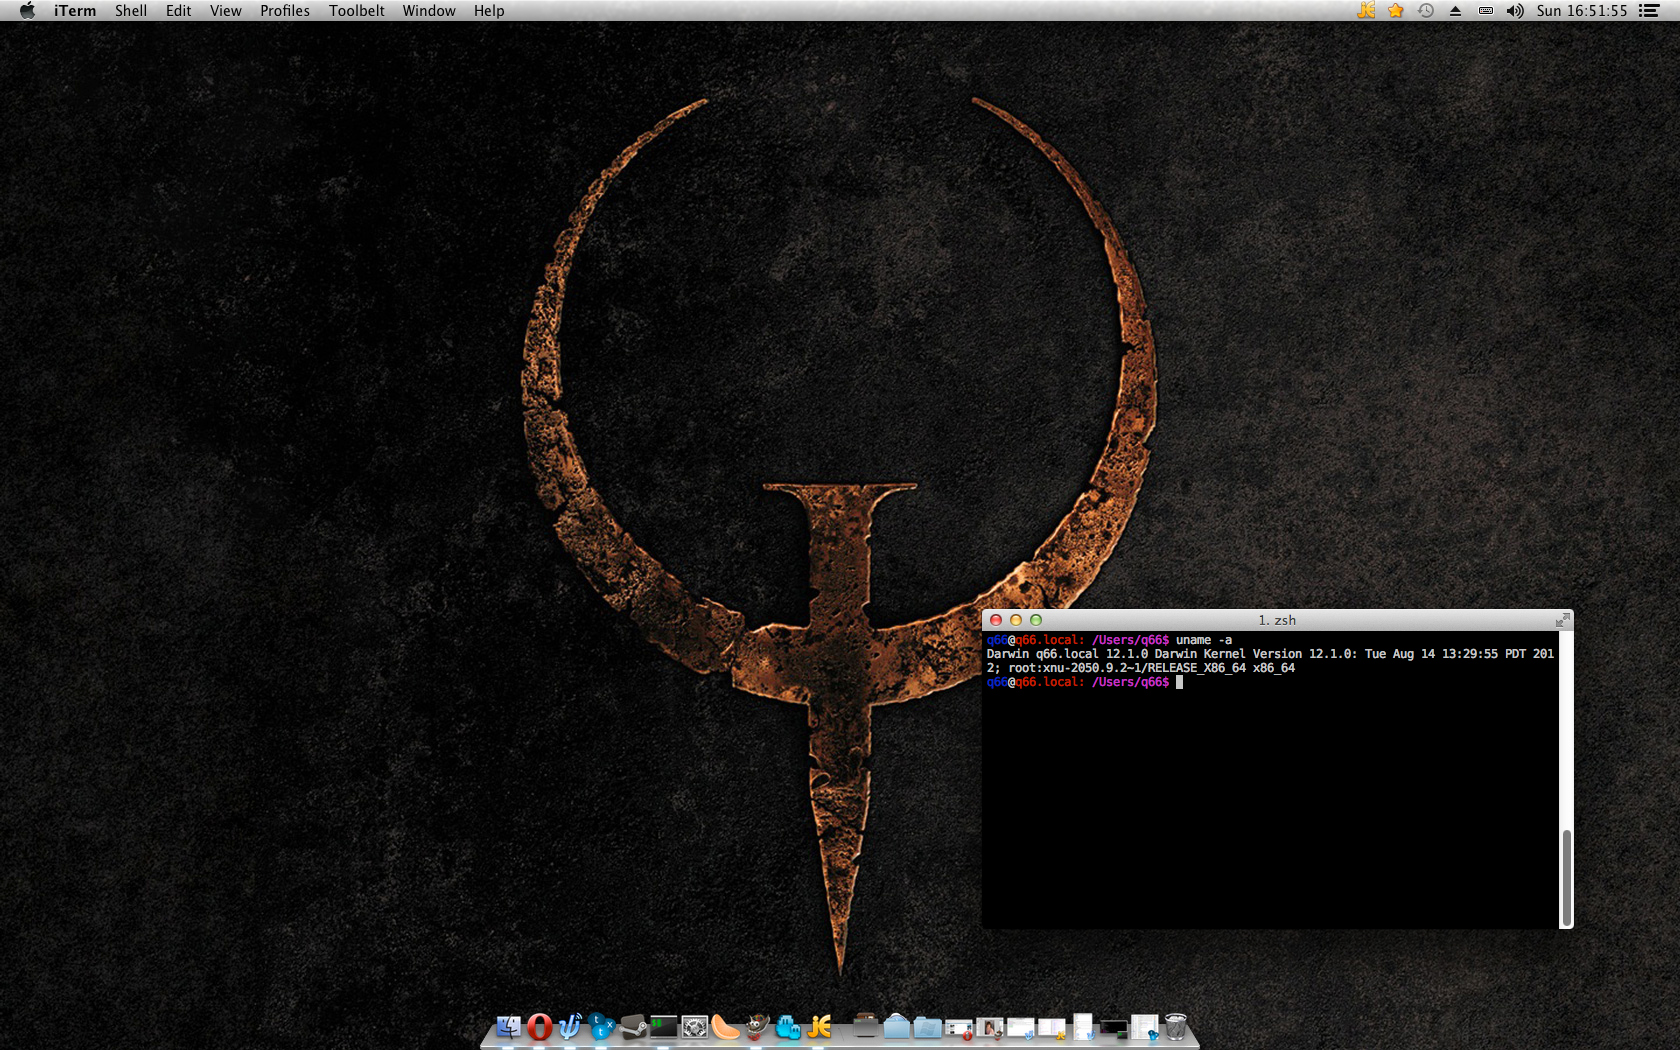
Task: Click the blue hands app icon in Dock
Action: (x=787, y=1027)
